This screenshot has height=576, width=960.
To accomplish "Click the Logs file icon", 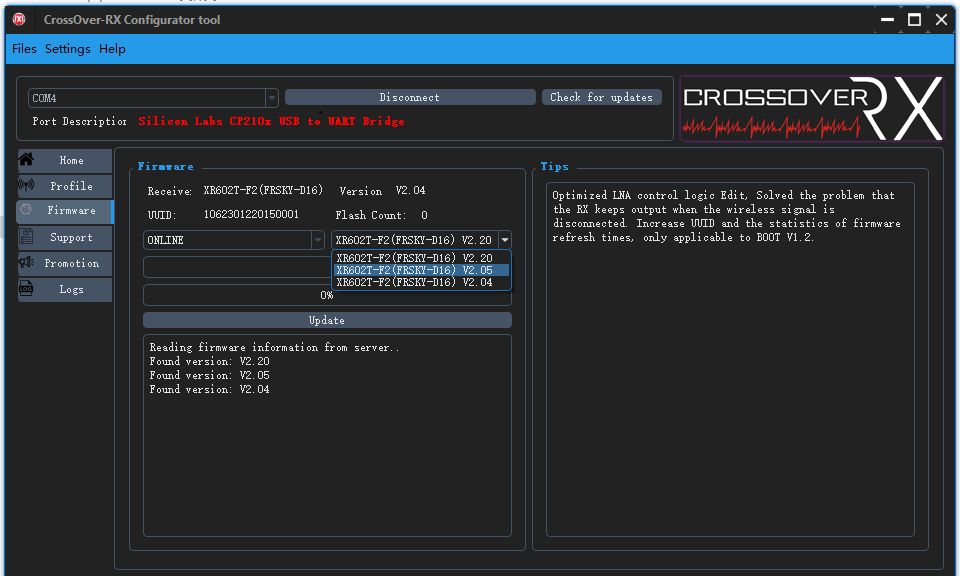I will click(x=26, y=288).
